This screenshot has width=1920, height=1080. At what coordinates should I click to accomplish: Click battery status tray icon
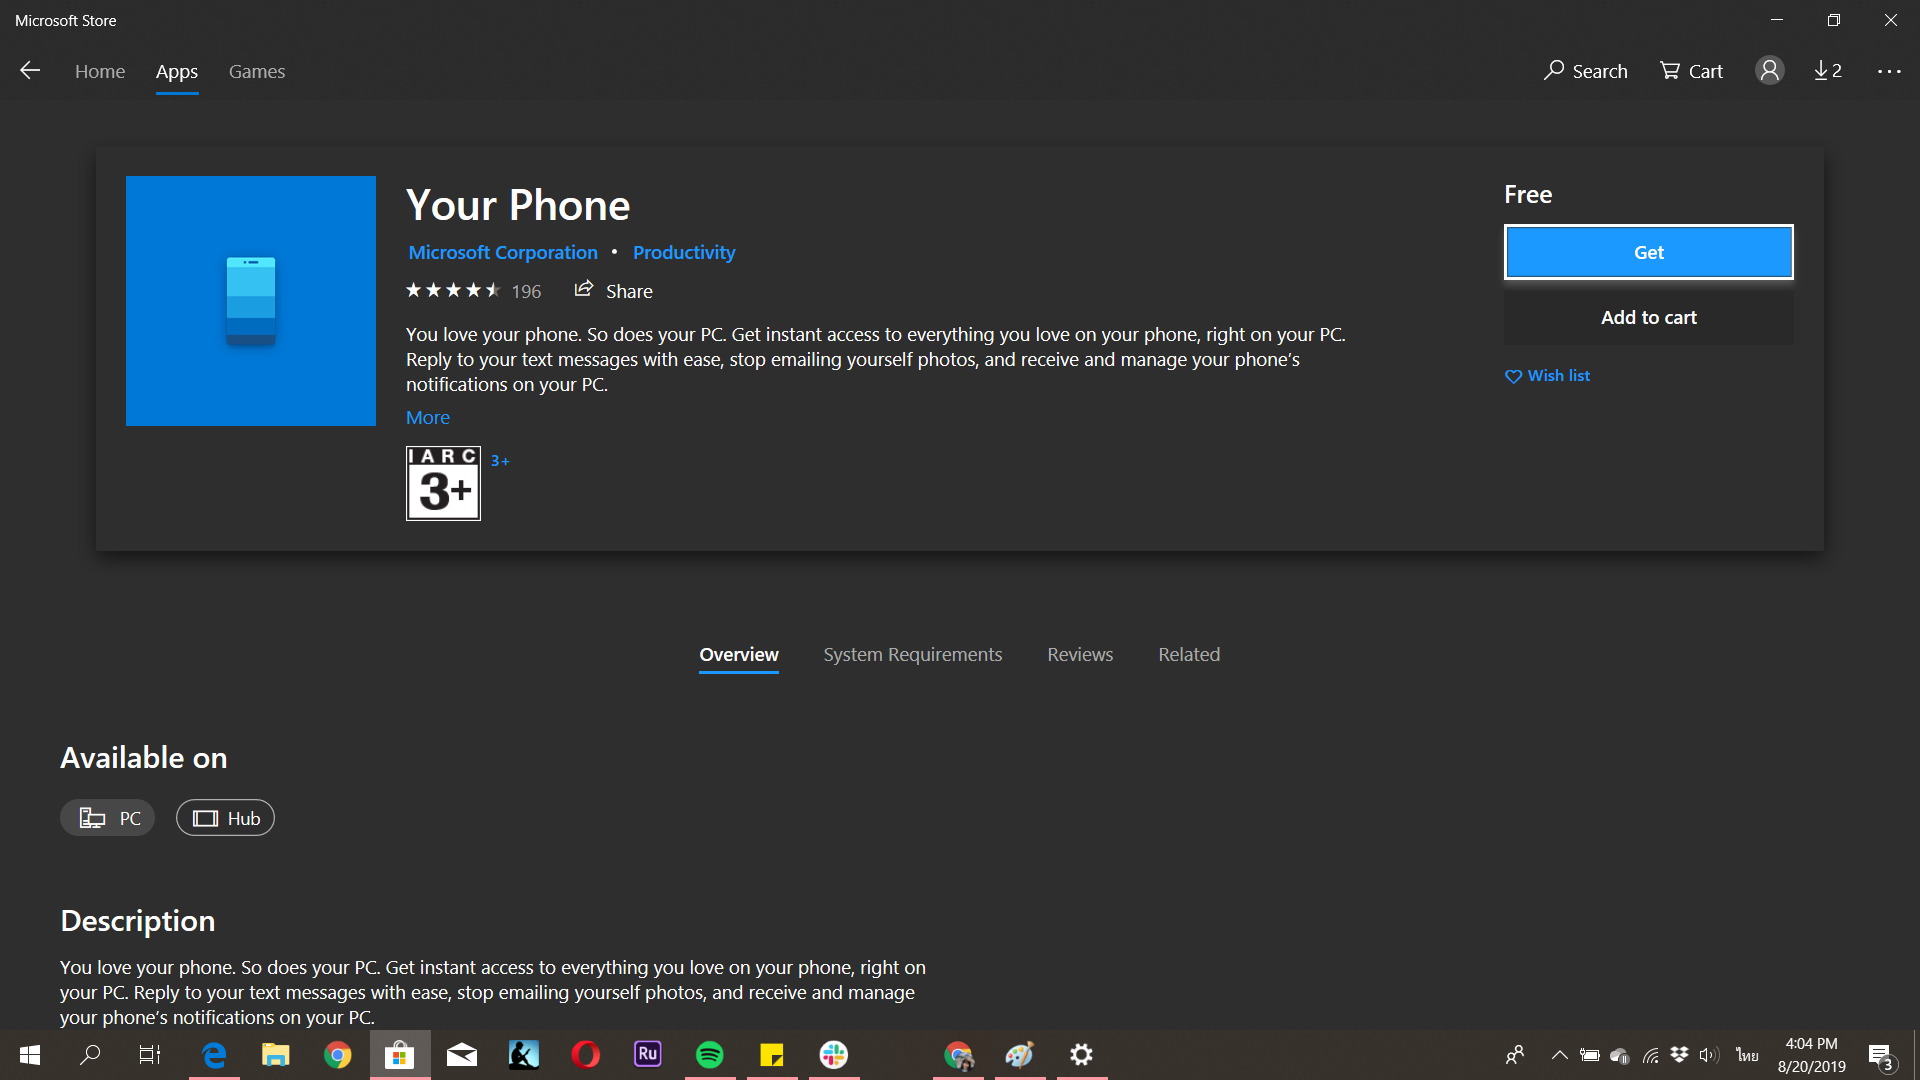(x=1589, y=1055)
